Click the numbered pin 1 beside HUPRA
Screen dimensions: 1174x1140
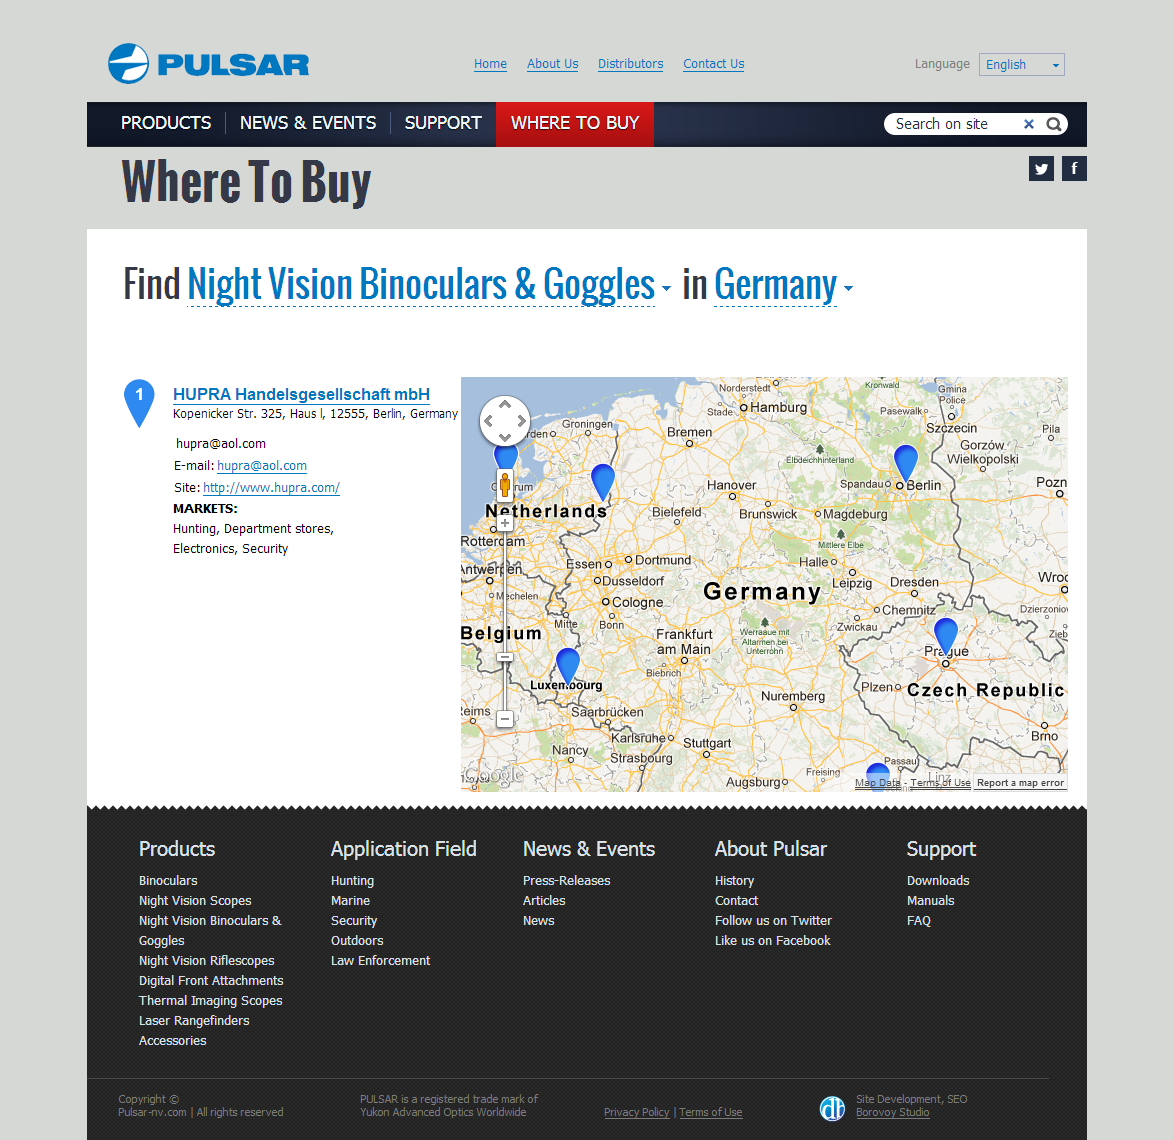pyautogui.click(x=139, y=403)
